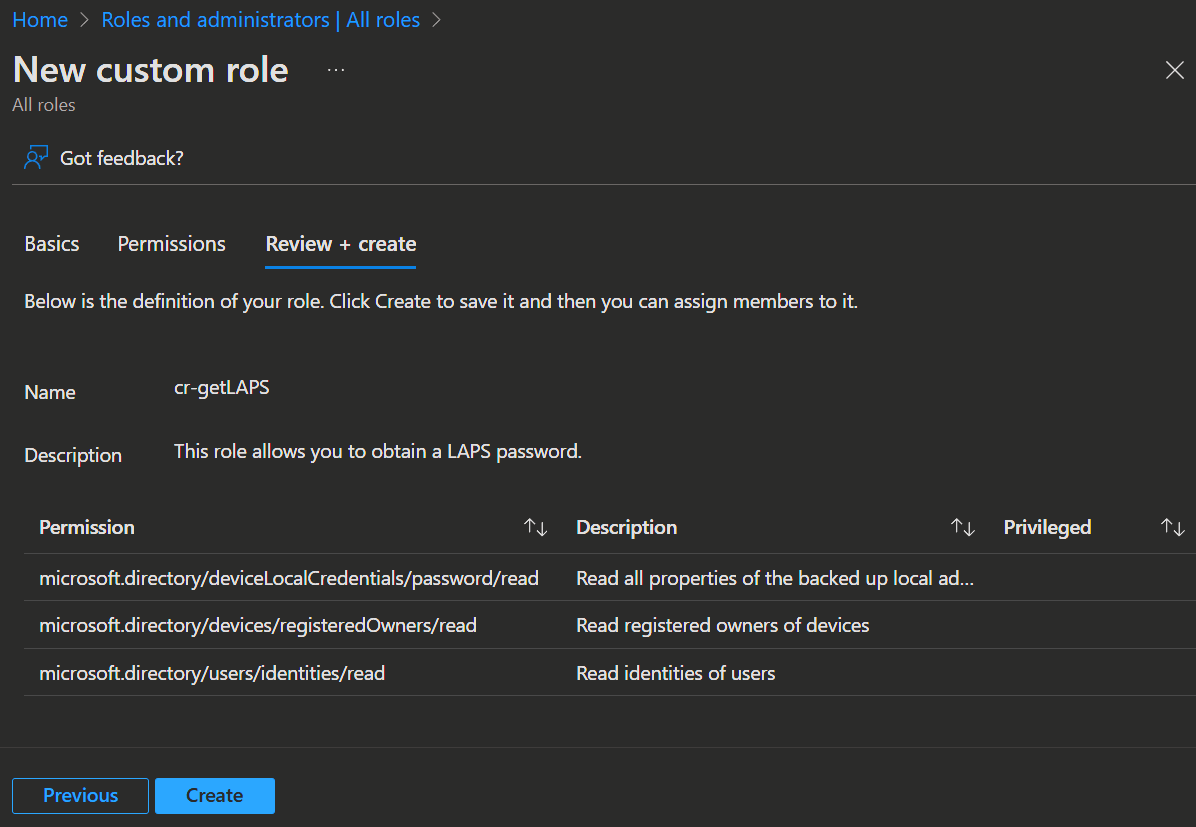Switch to the Permissions tab
Screen dimensions: 1196x827
(x=172, y=244)
